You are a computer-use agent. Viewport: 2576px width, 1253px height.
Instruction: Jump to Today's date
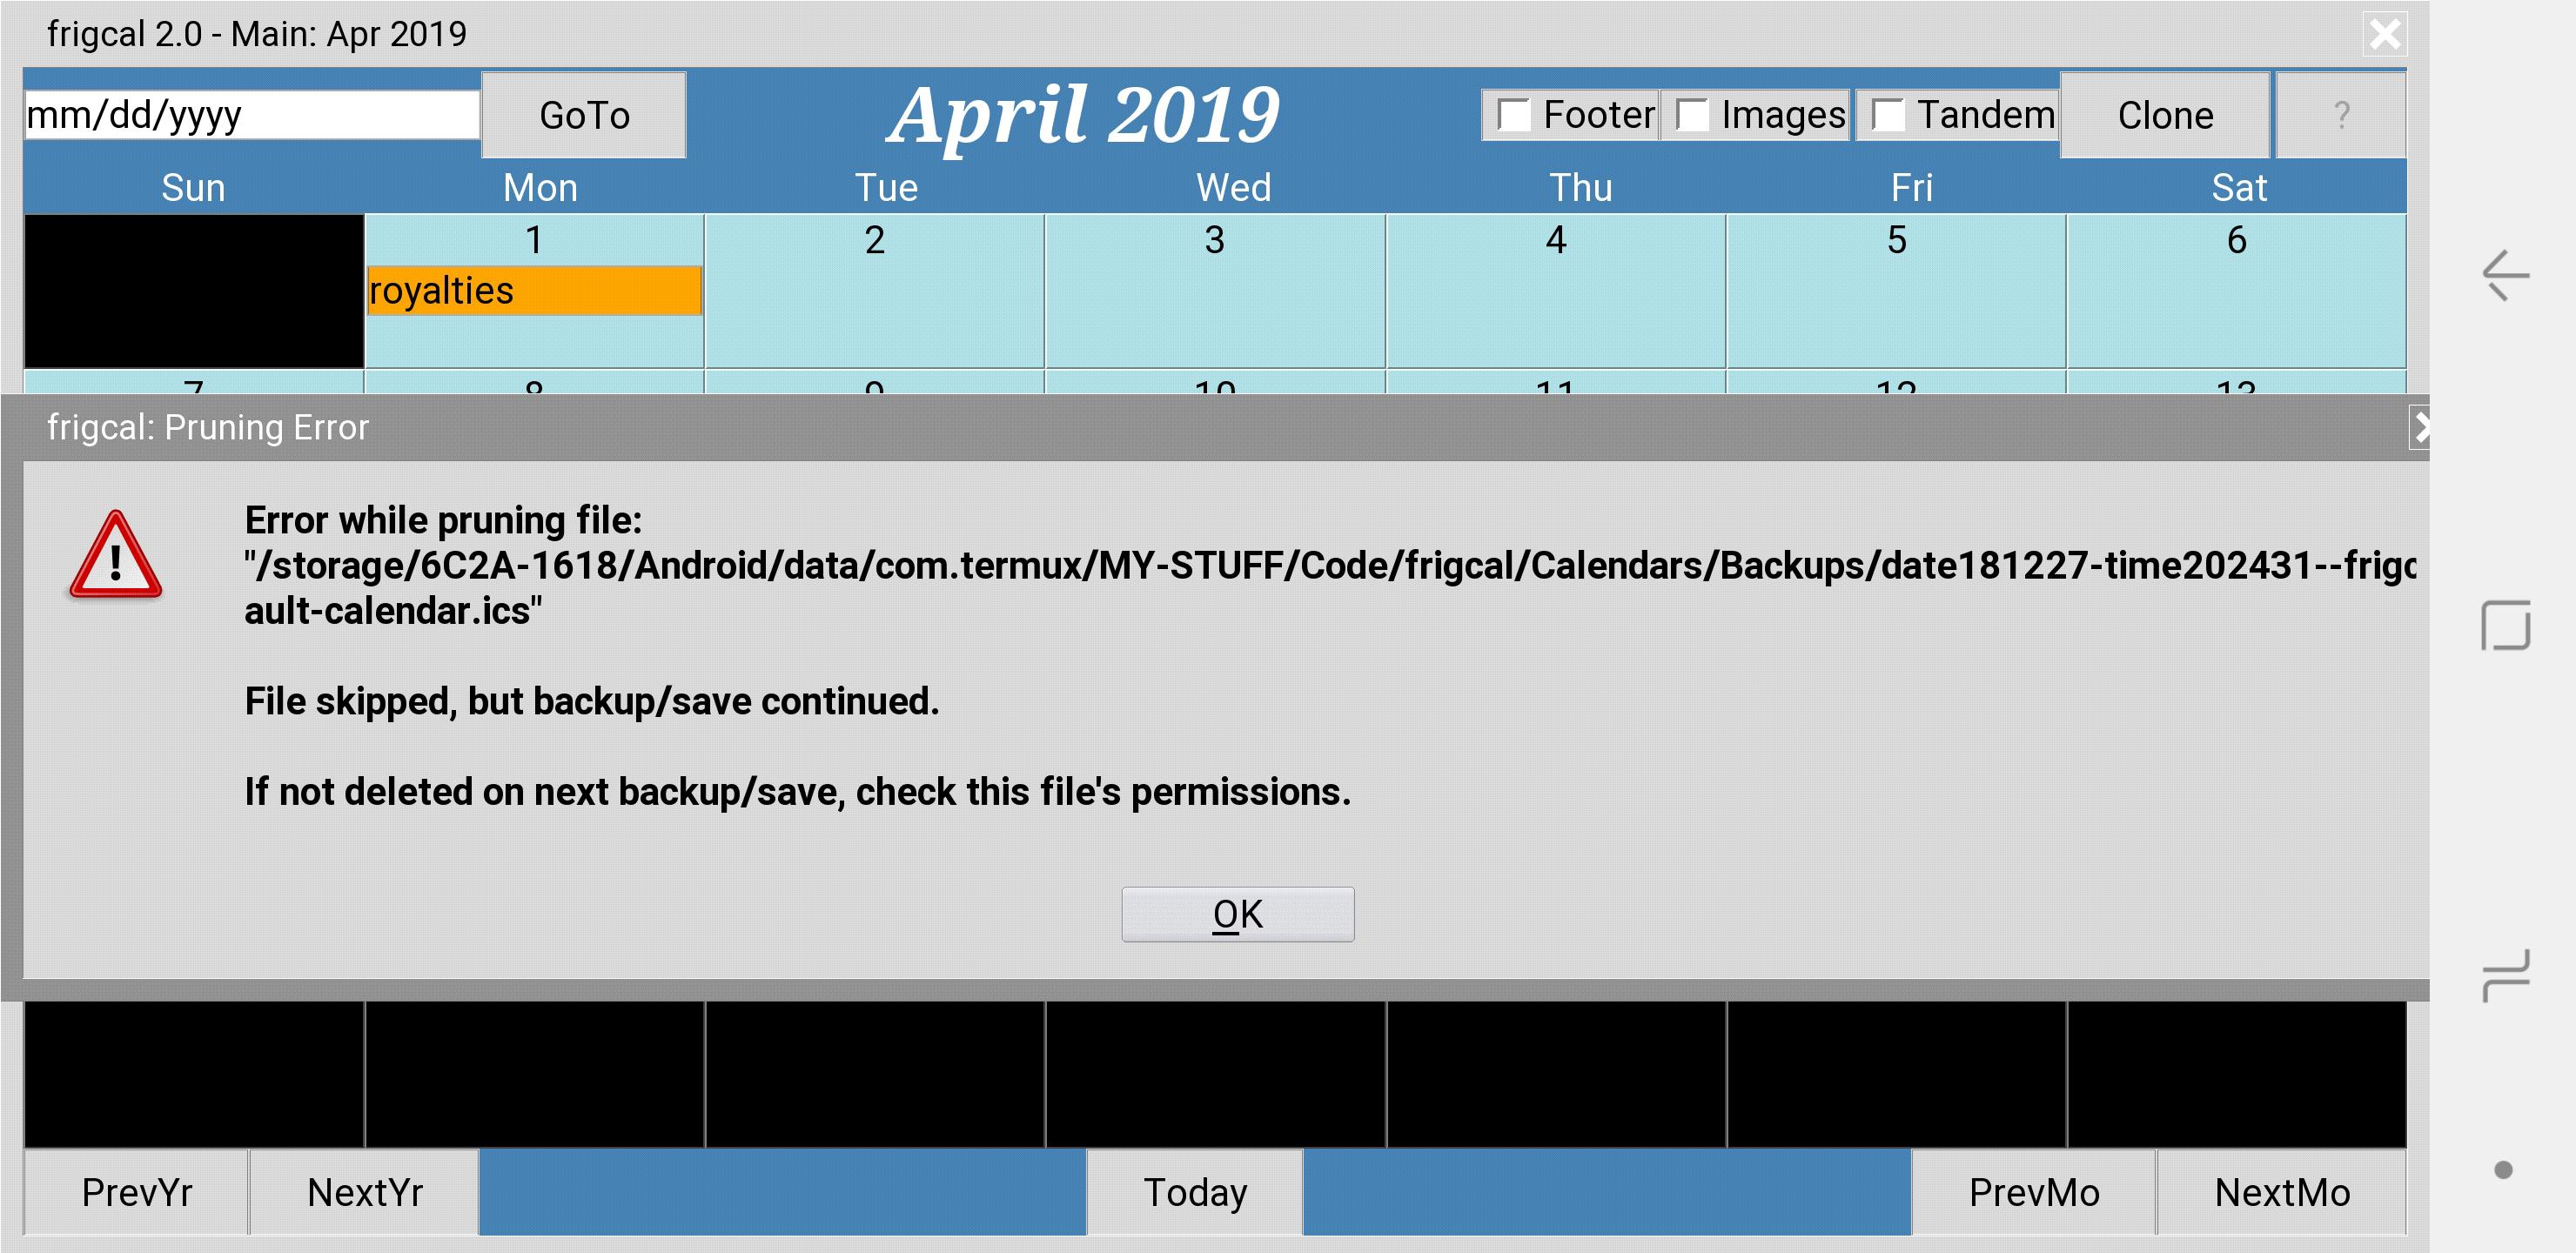coord(1194,1192)
